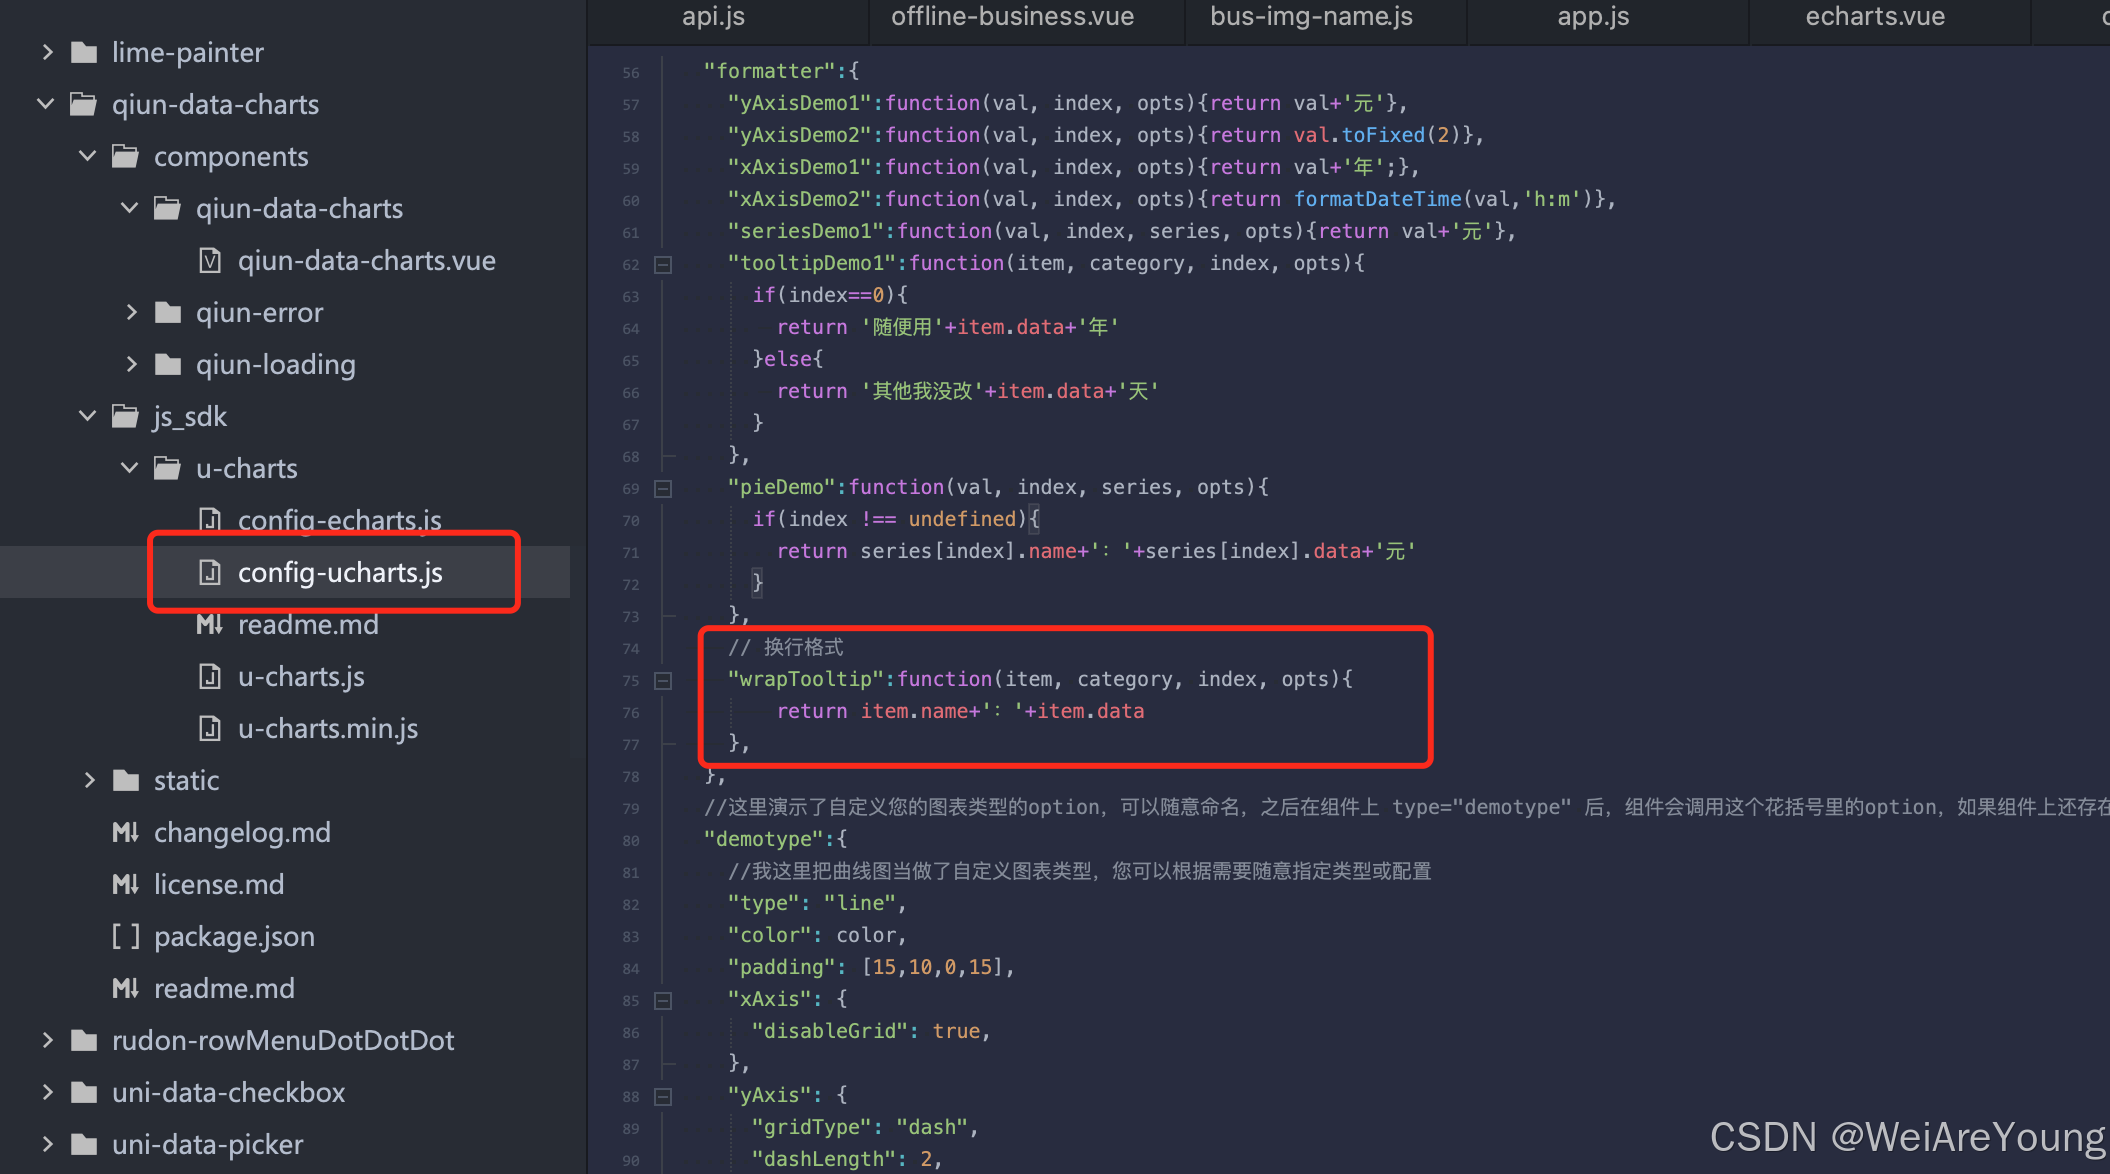
Task: Click the static folder icon
Action: click(126, 781)
